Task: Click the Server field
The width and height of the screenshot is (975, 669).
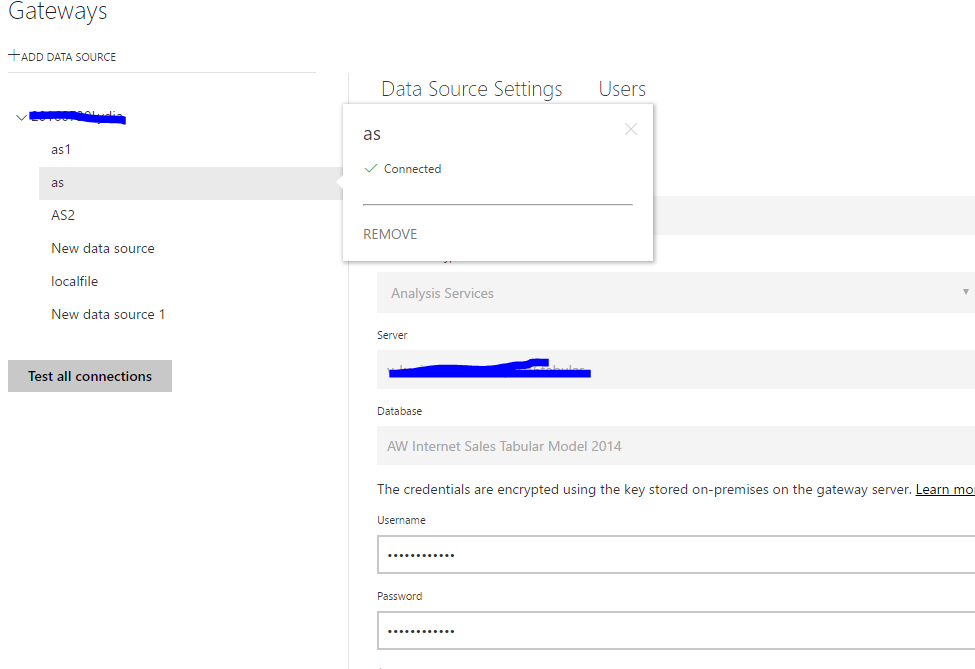Action: click(x=676, y=369)
